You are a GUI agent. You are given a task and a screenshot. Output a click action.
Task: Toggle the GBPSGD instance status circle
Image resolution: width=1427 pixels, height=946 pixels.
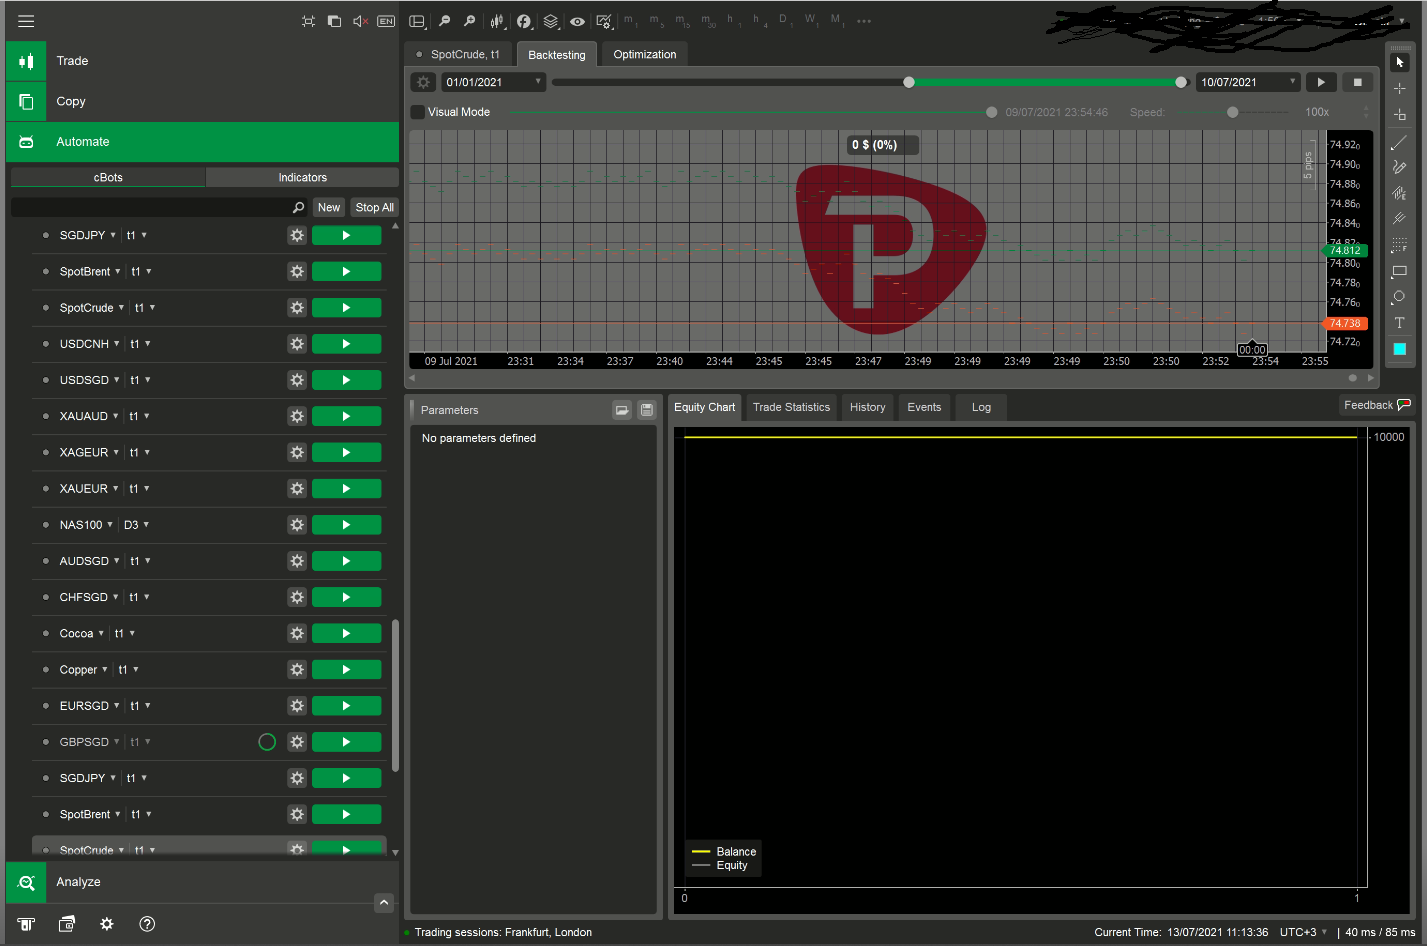coord(267,742)
